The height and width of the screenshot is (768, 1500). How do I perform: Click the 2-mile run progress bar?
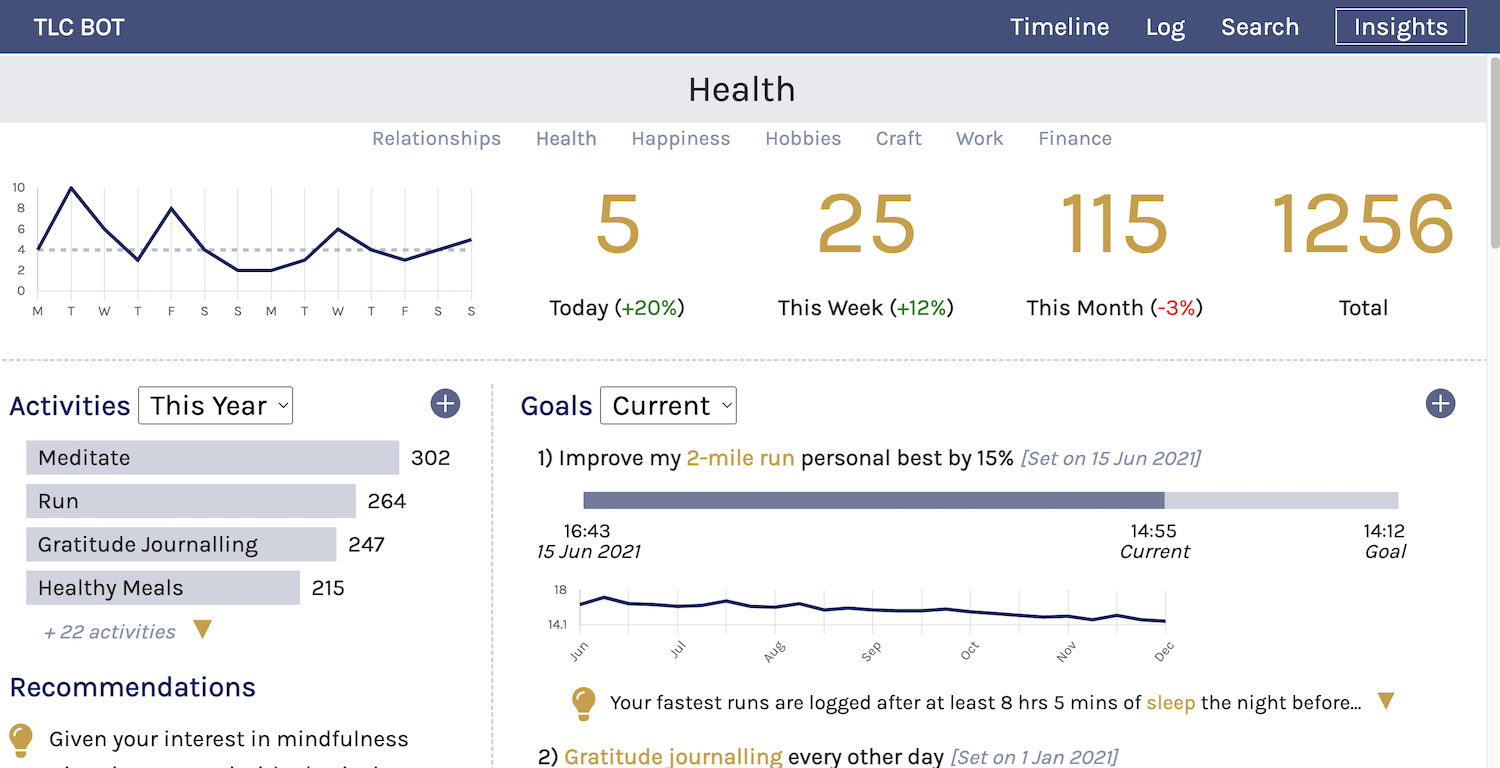point(990,500)
